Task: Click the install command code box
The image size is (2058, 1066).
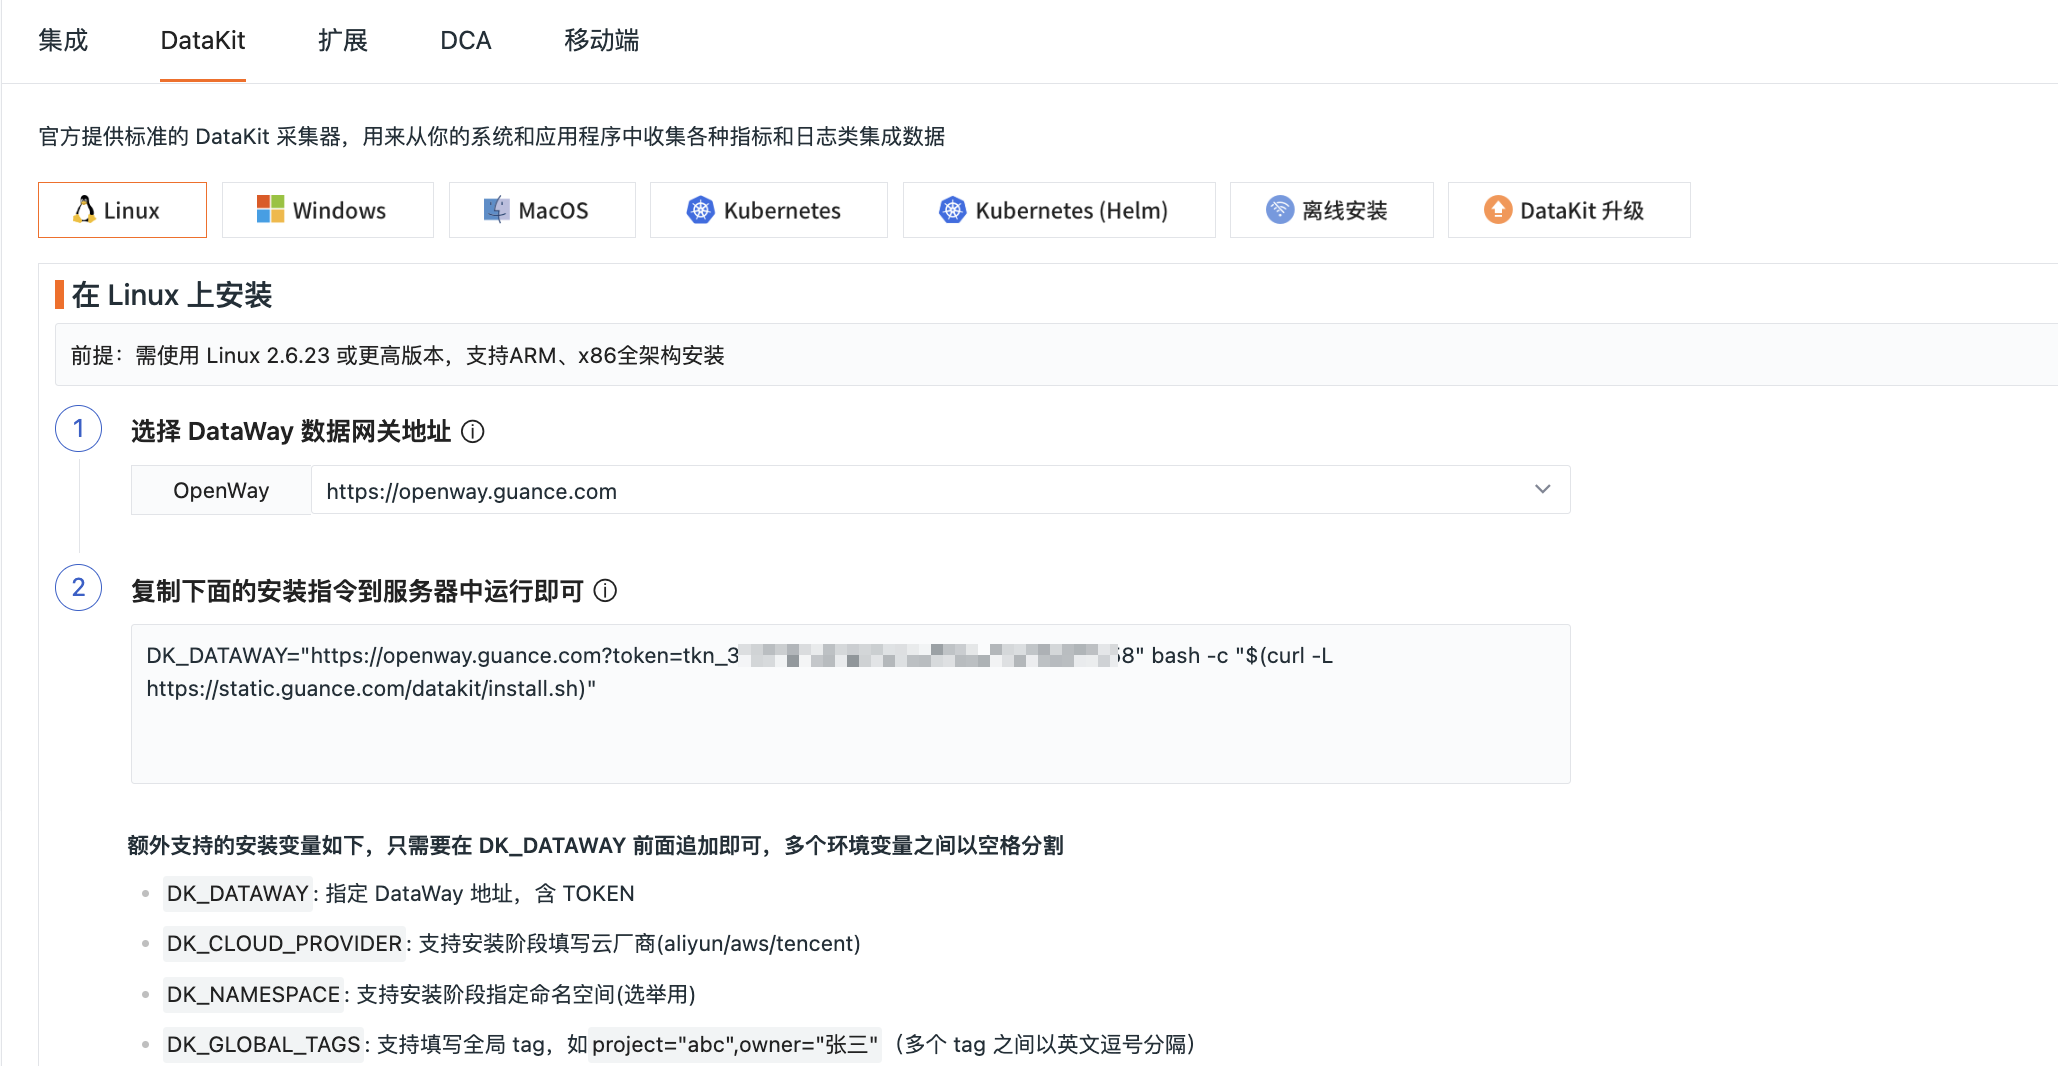Action: click(x=851, y=704)
